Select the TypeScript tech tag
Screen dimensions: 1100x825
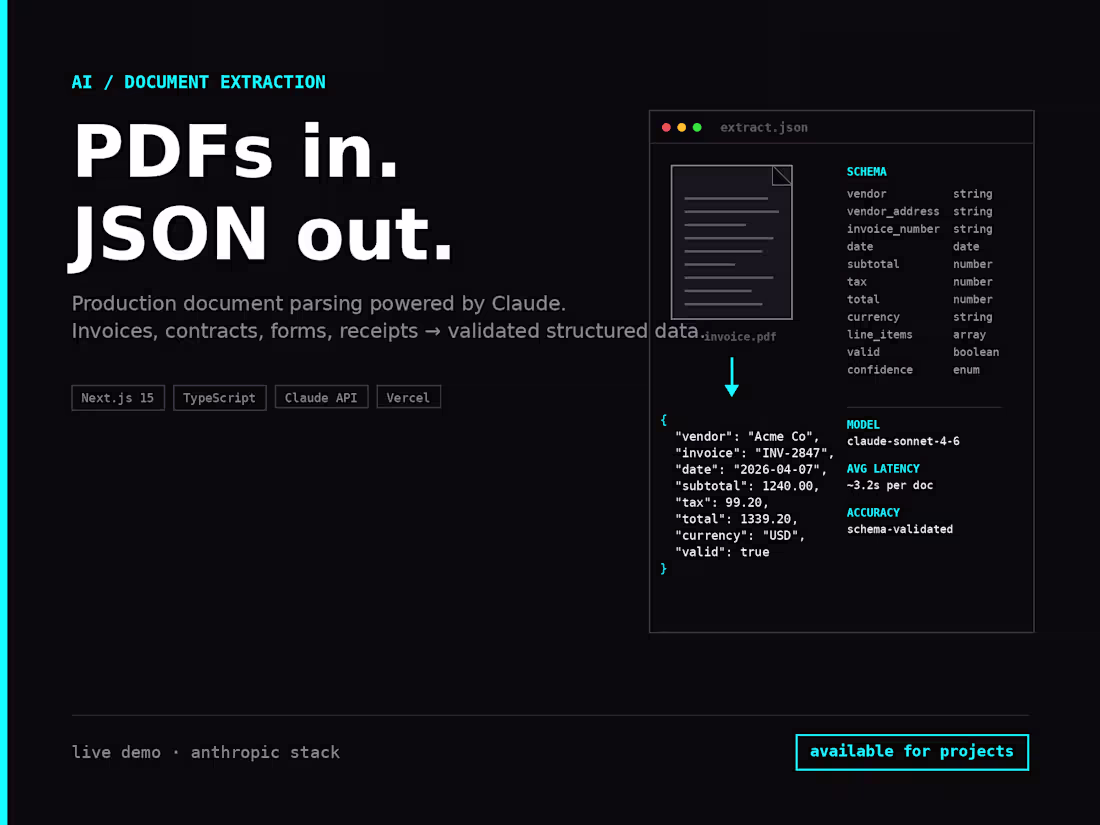(219, 397)
